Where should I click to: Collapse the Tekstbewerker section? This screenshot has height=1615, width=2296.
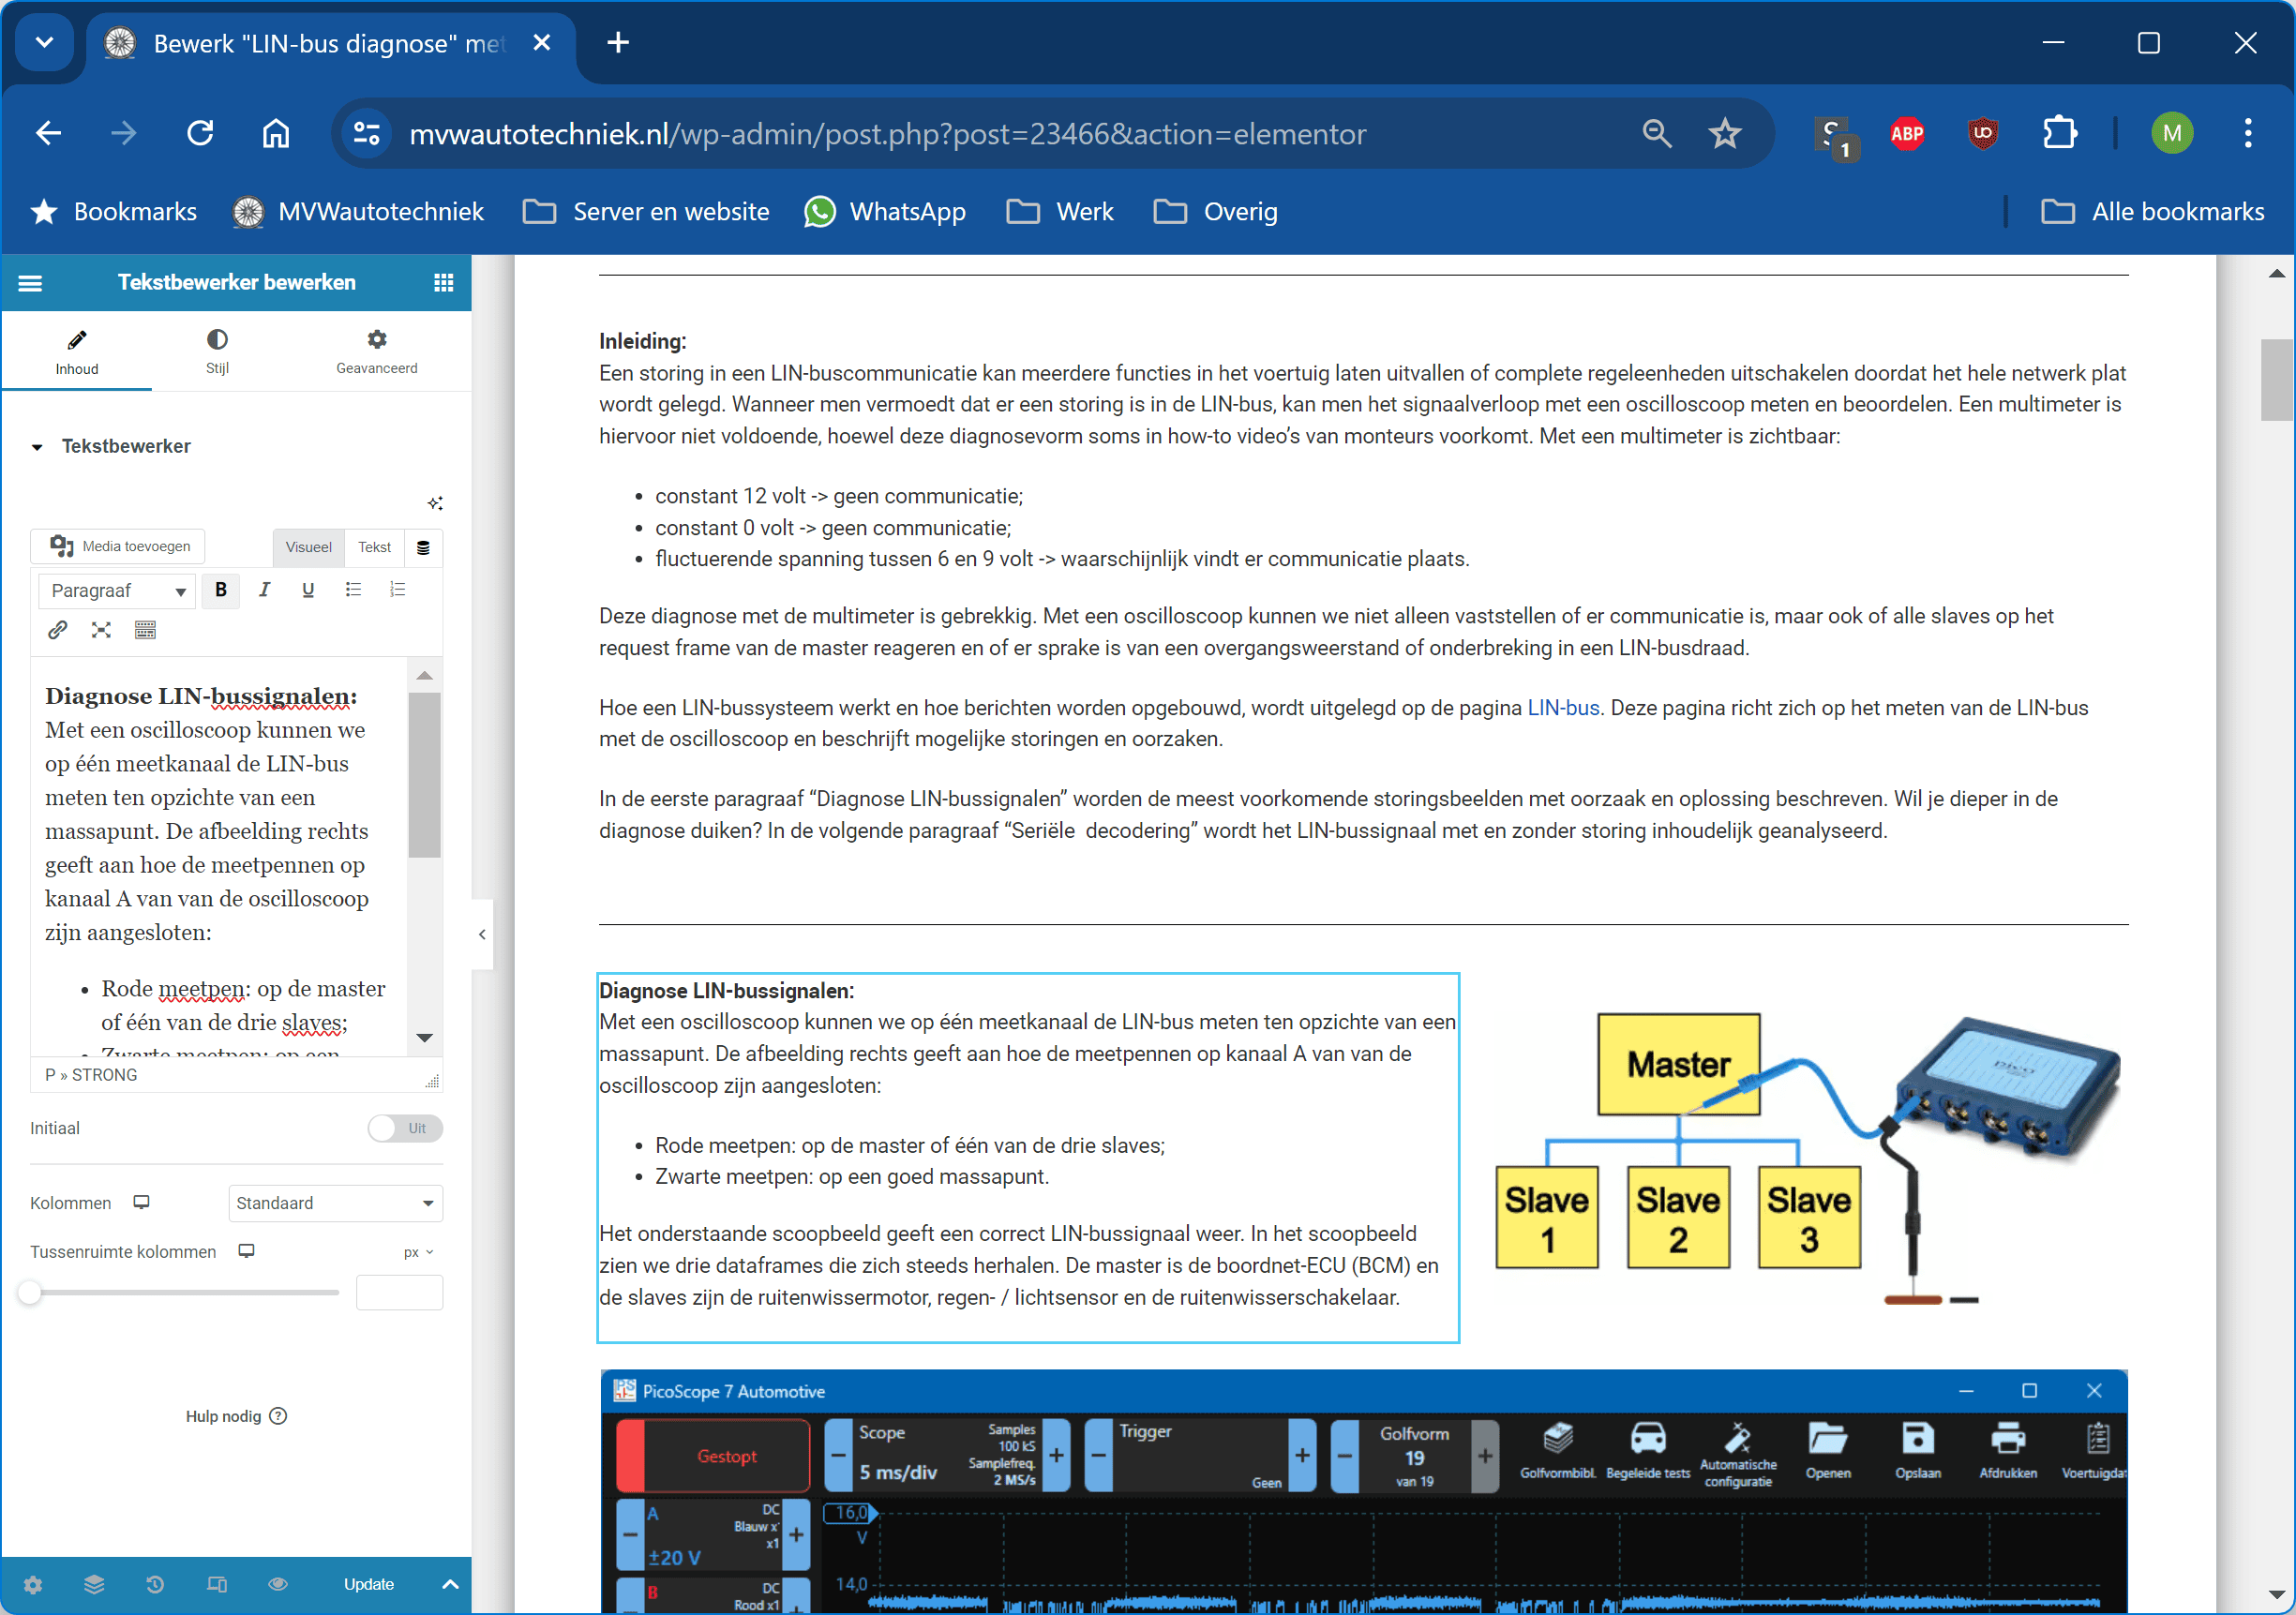(38, 447)
